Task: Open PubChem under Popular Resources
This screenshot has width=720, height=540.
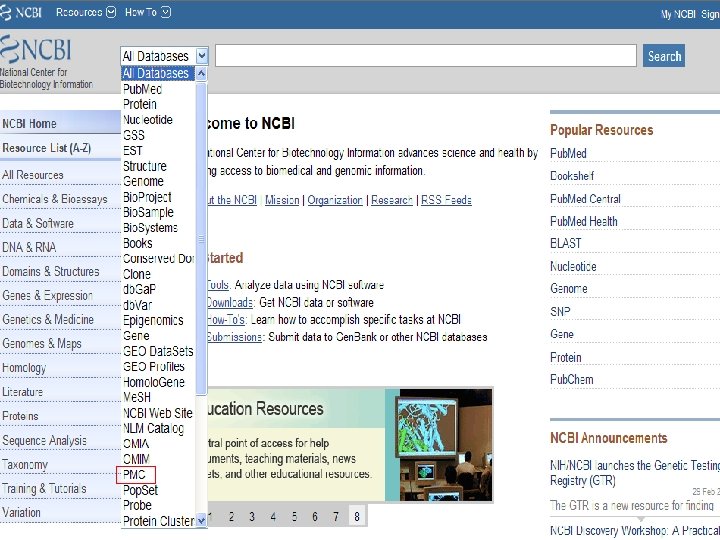Action: [572, 380]
